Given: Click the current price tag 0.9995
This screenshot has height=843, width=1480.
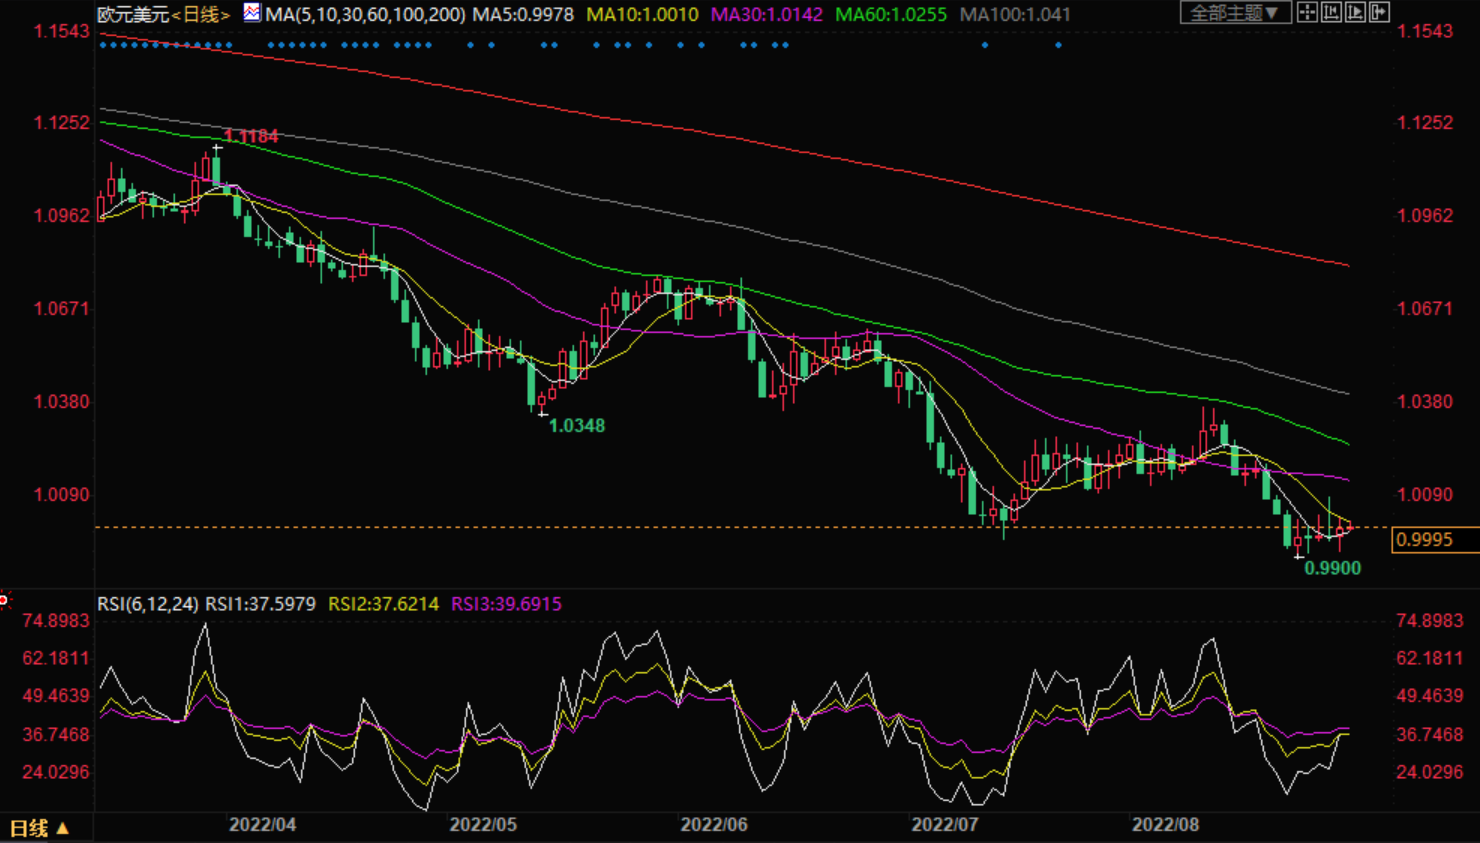Looking at the screenshot, I should 1435,540.
